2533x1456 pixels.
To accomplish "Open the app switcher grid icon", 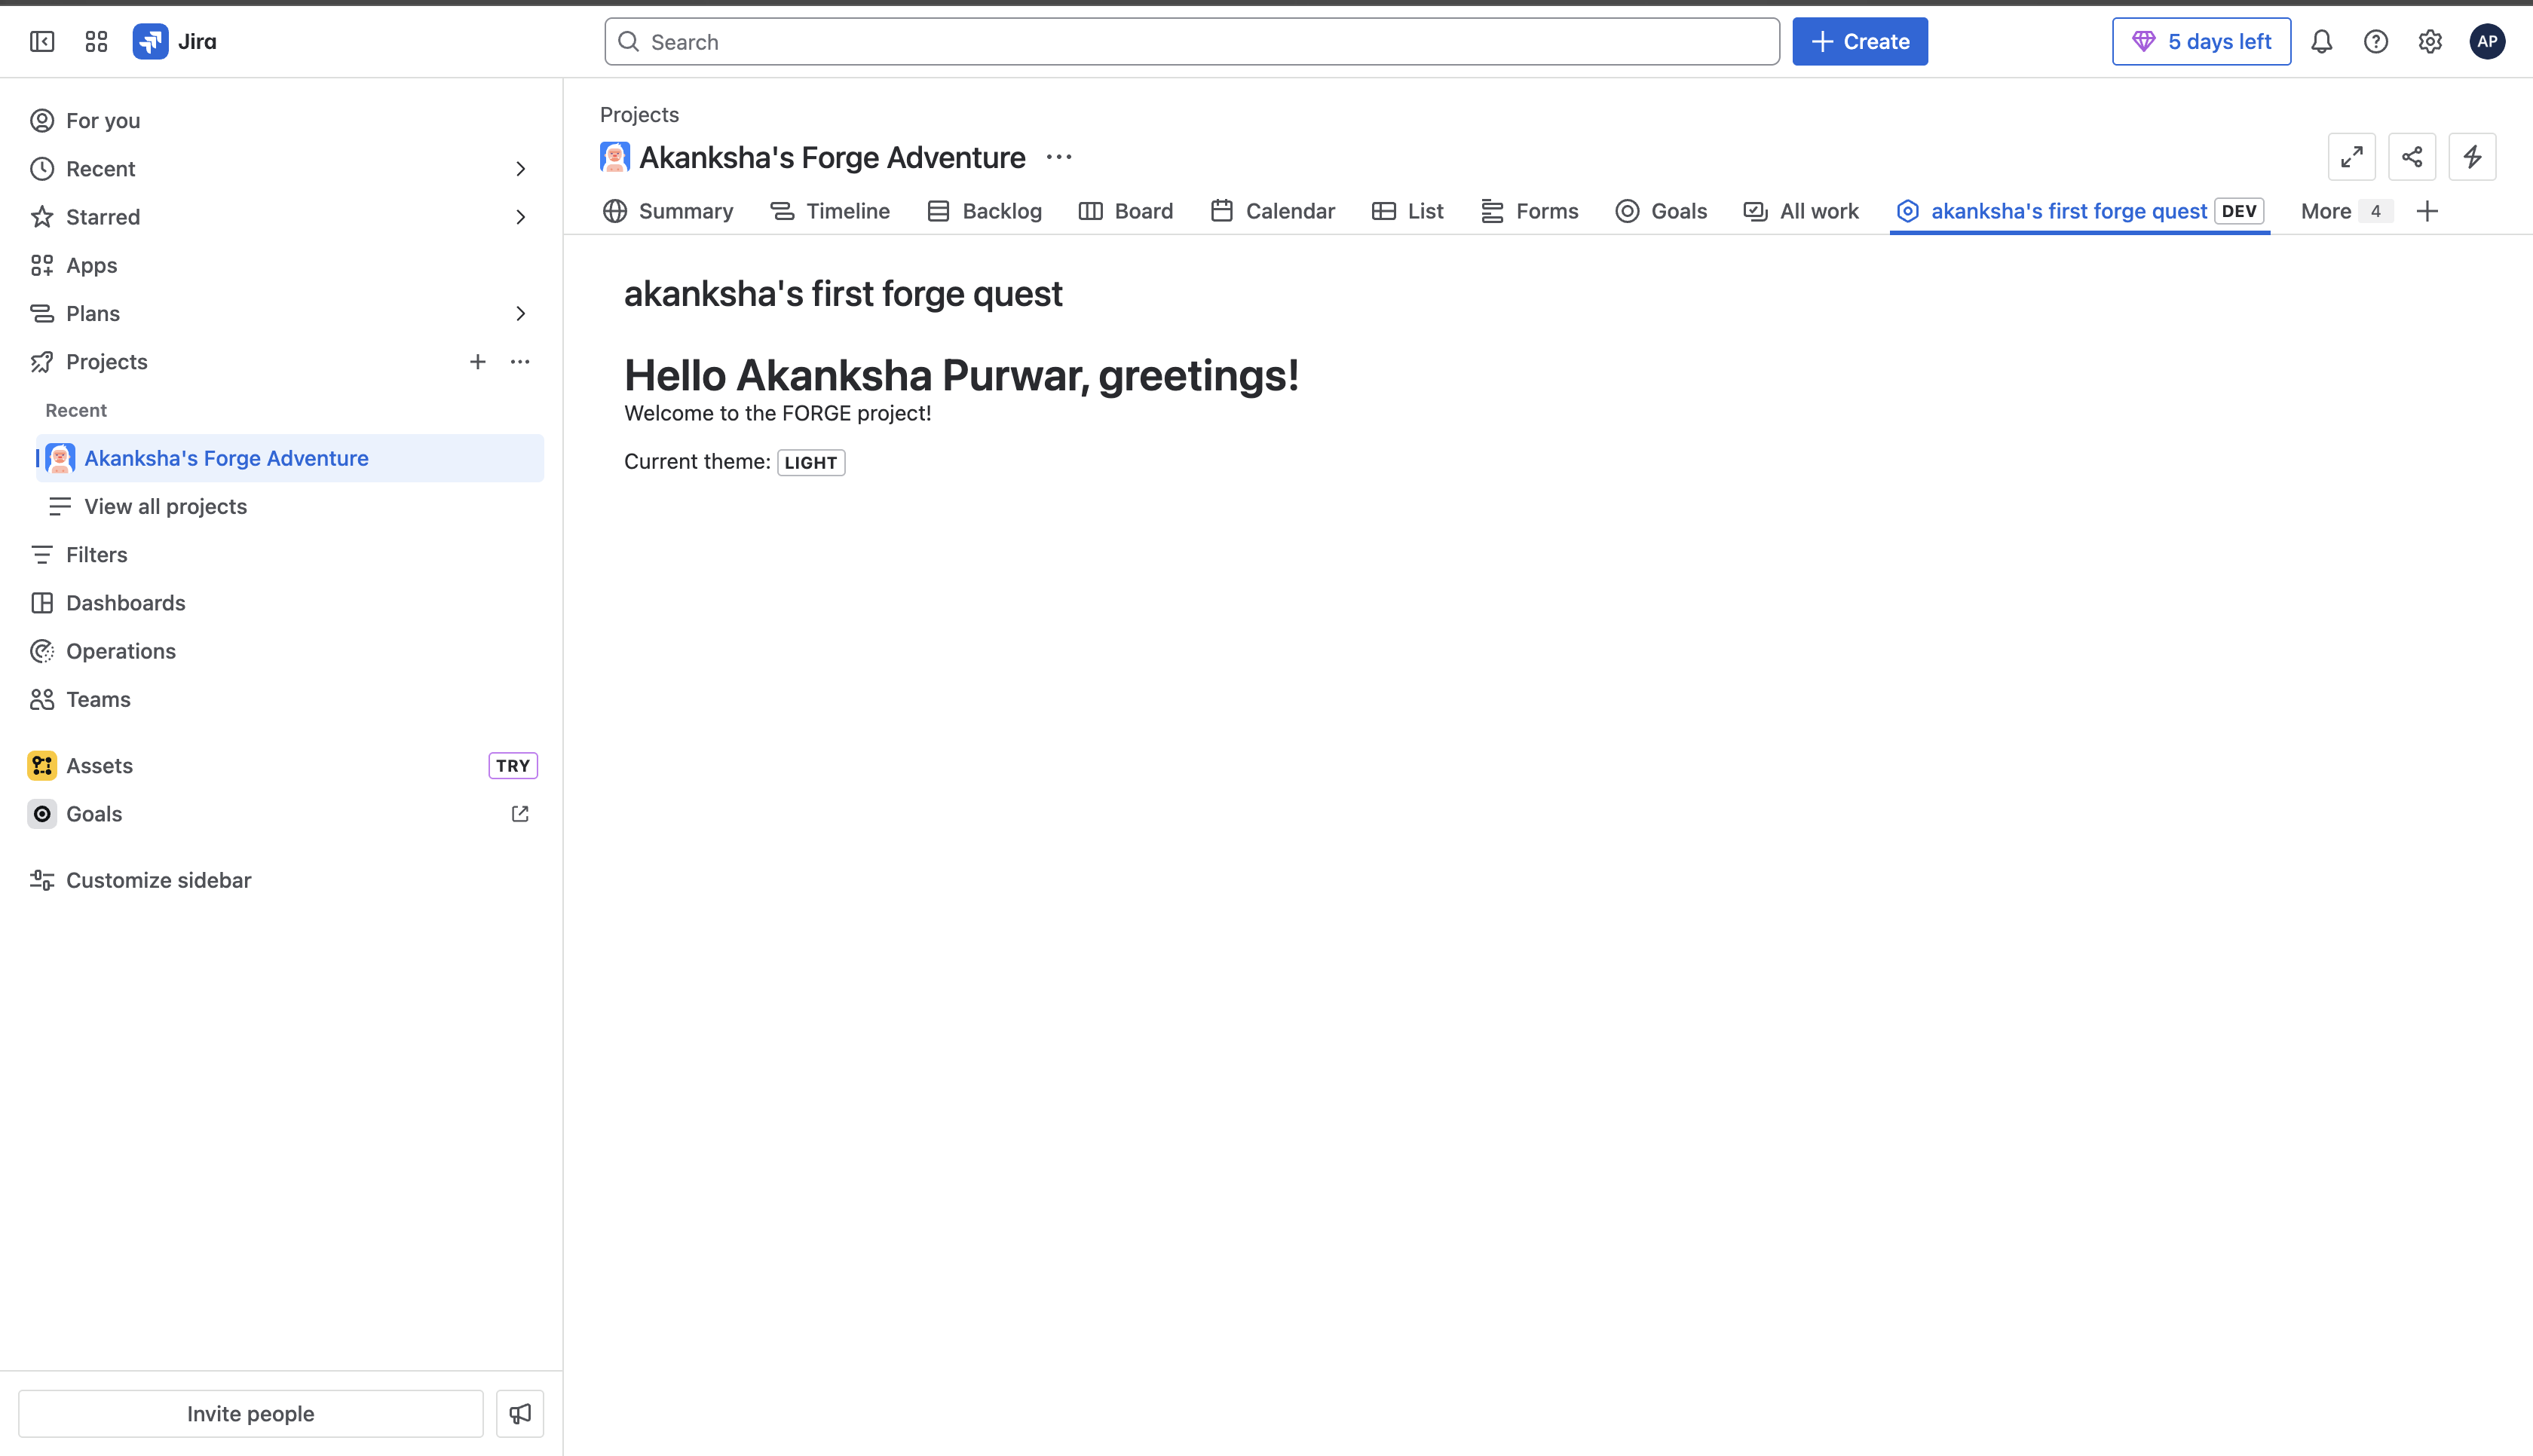I will [96, 41].
